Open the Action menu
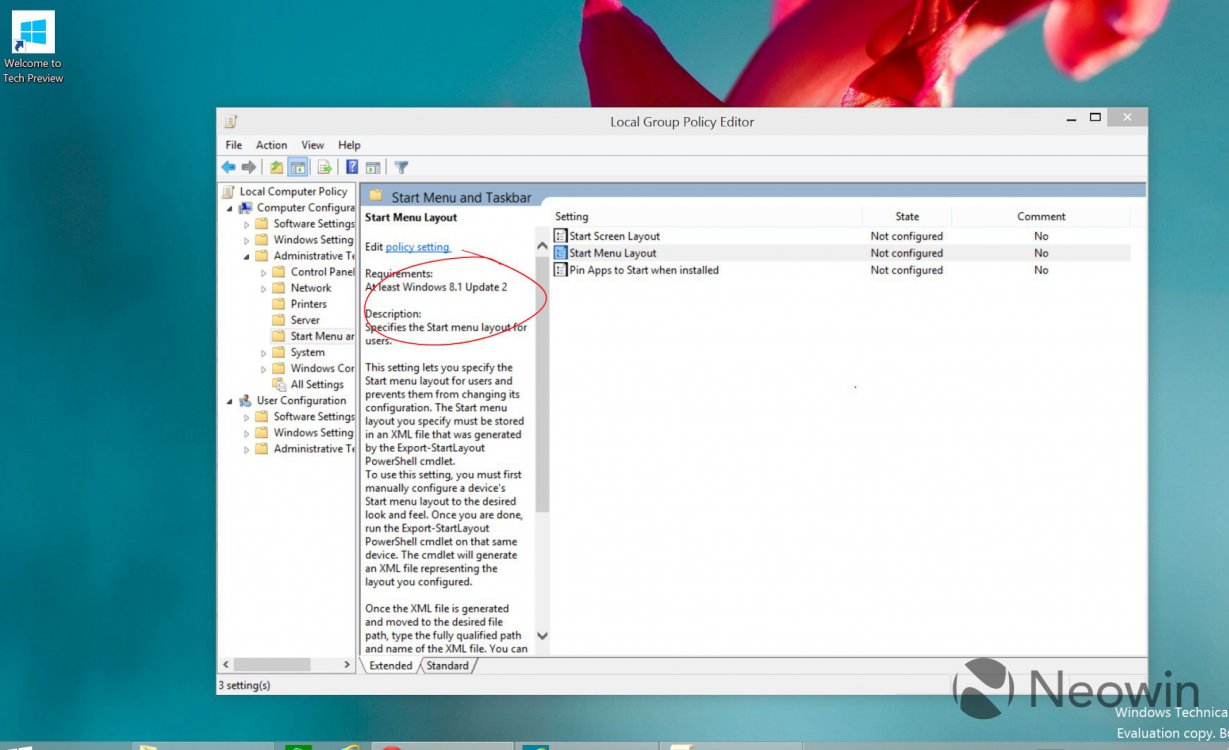This screenshot has width=1229, height=750. tap(271, 145)
